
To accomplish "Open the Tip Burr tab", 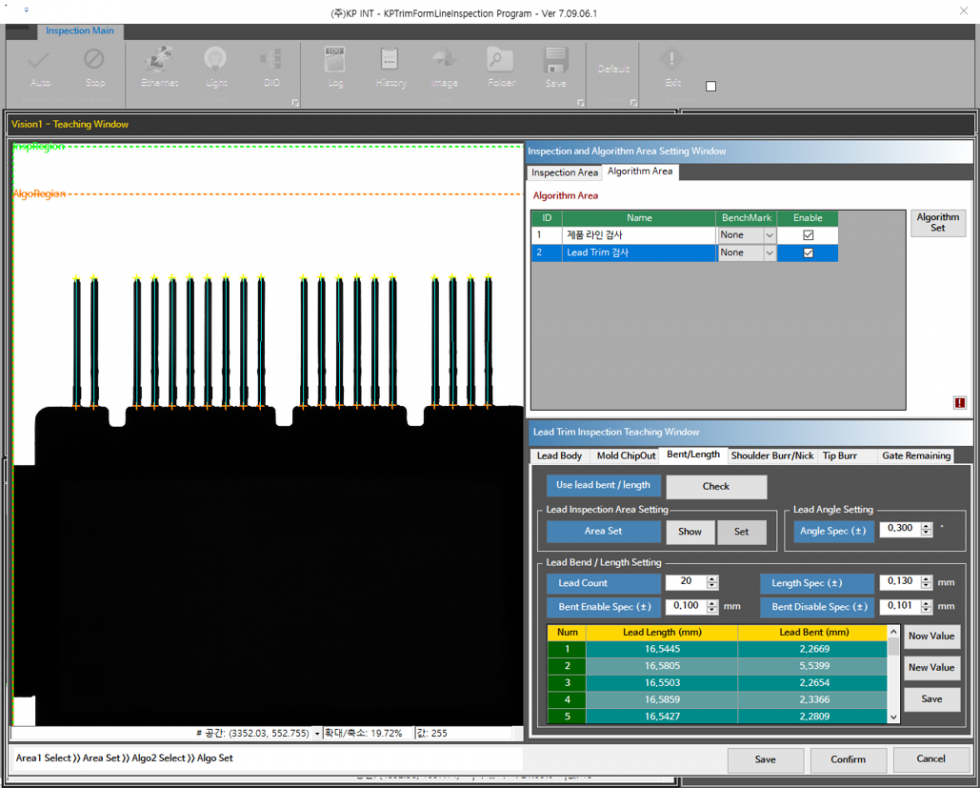I will (839, 456).
